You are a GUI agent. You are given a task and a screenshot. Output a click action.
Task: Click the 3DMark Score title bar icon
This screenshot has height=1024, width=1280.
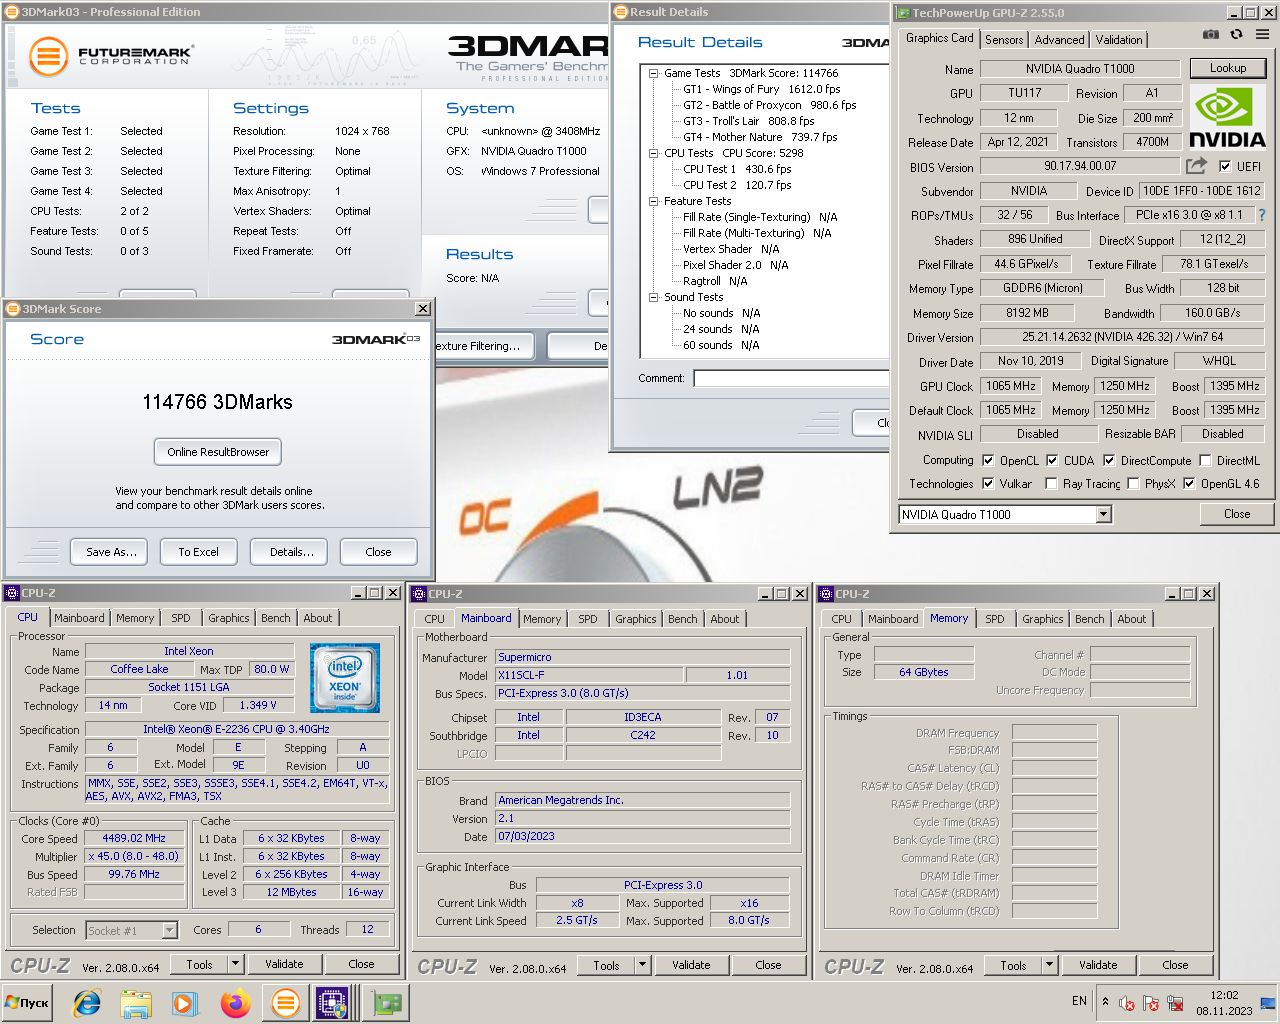tap(13, 309)
